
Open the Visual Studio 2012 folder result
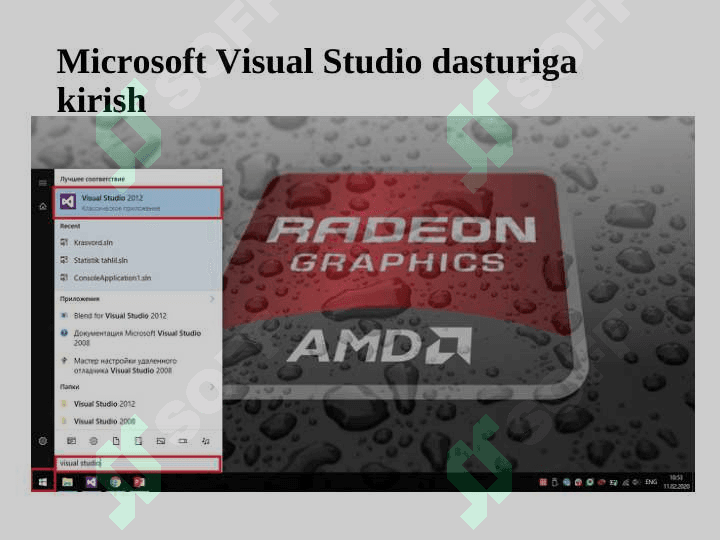104,404
